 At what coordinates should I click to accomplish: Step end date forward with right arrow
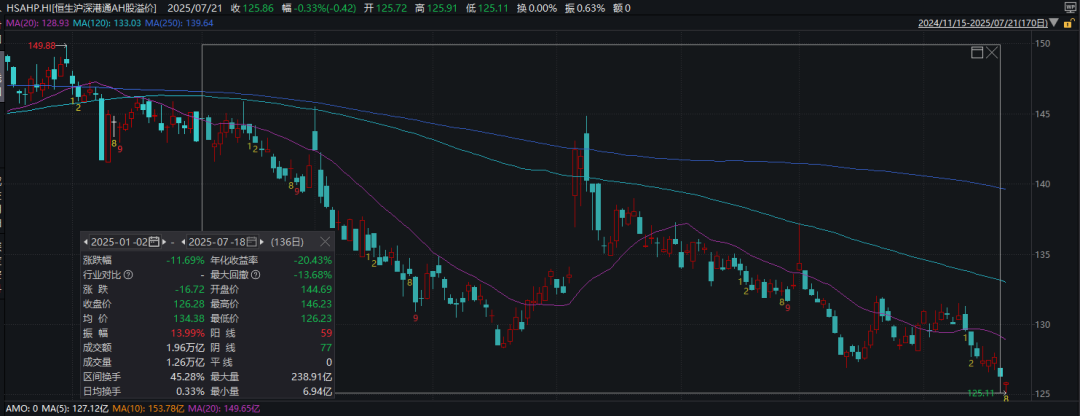click(263, 242)
